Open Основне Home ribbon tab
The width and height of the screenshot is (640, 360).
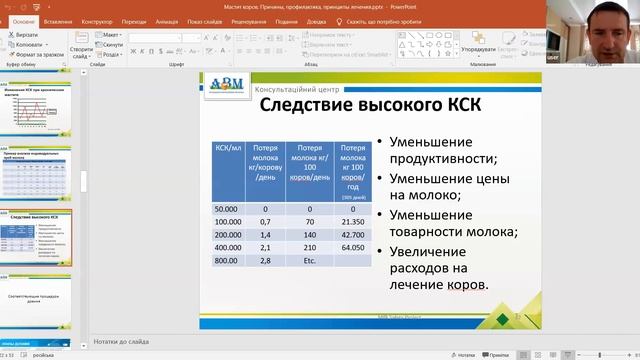coord(24,22)
